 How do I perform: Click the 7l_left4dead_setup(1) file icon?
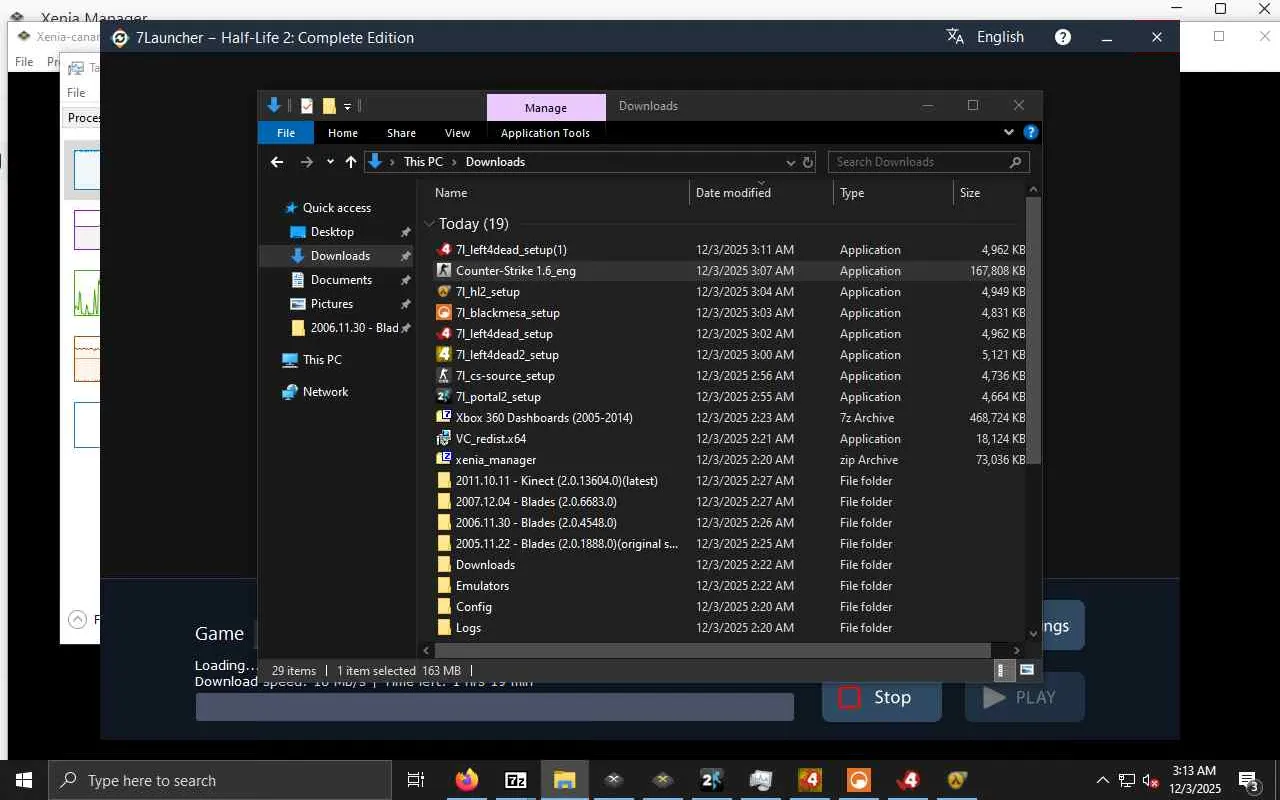[445, 250]
